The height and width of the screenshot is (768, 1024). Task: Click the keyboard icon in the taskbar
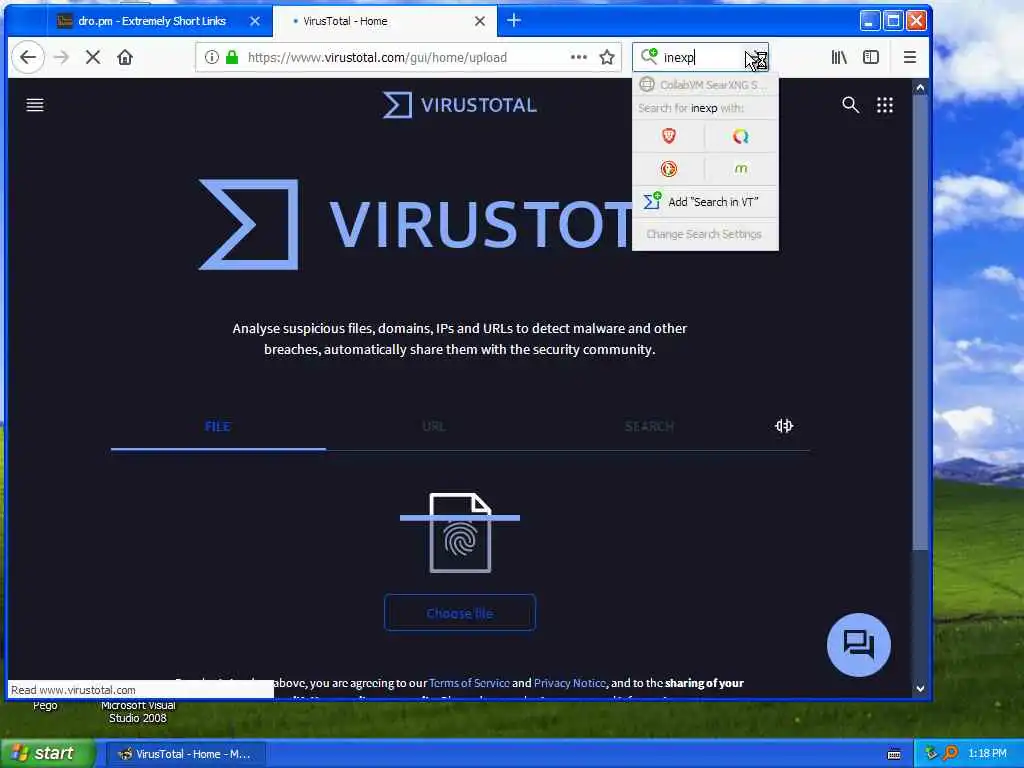[894, 754]
